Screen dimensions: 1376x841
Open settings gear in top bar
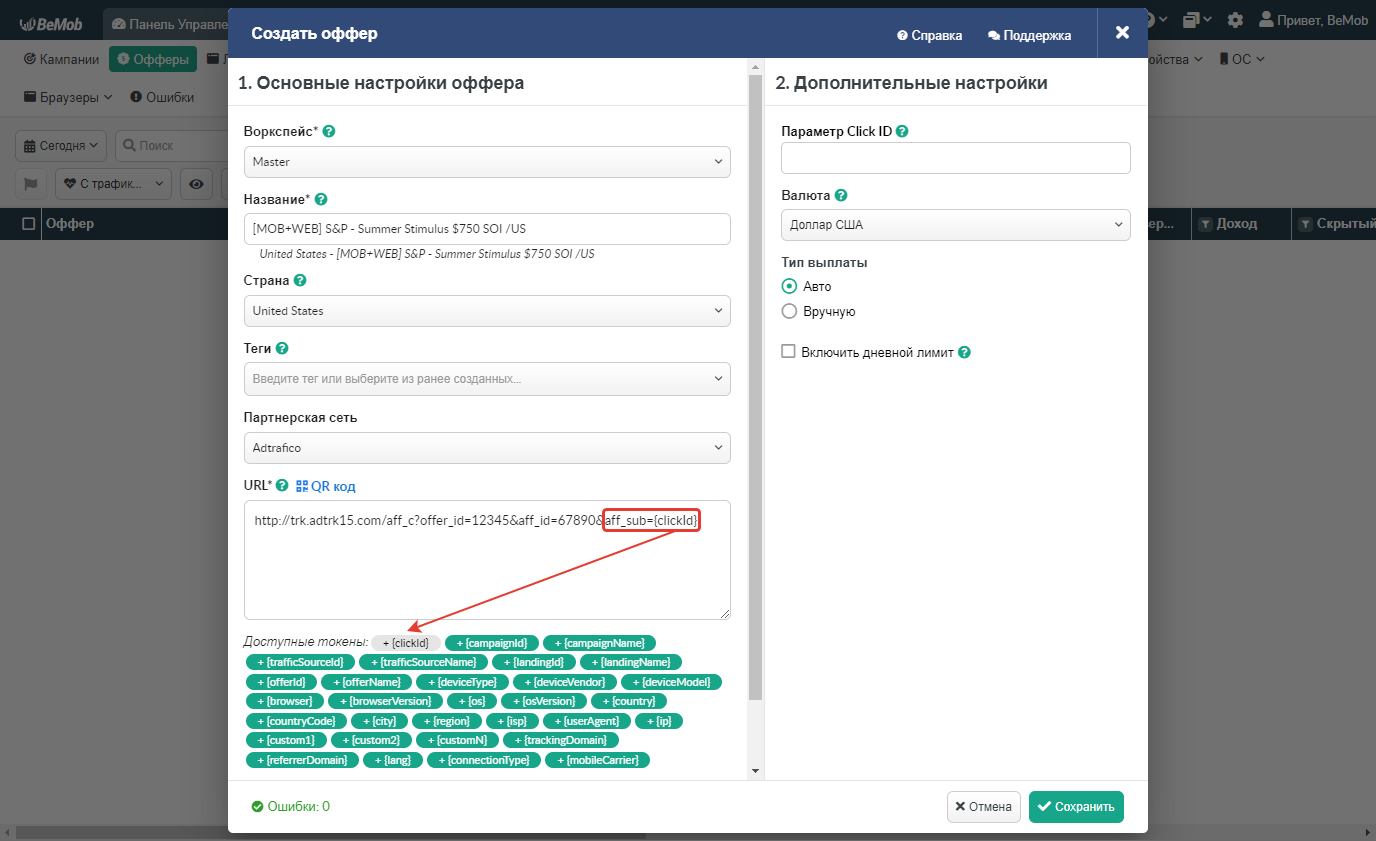pos(1235,20)
